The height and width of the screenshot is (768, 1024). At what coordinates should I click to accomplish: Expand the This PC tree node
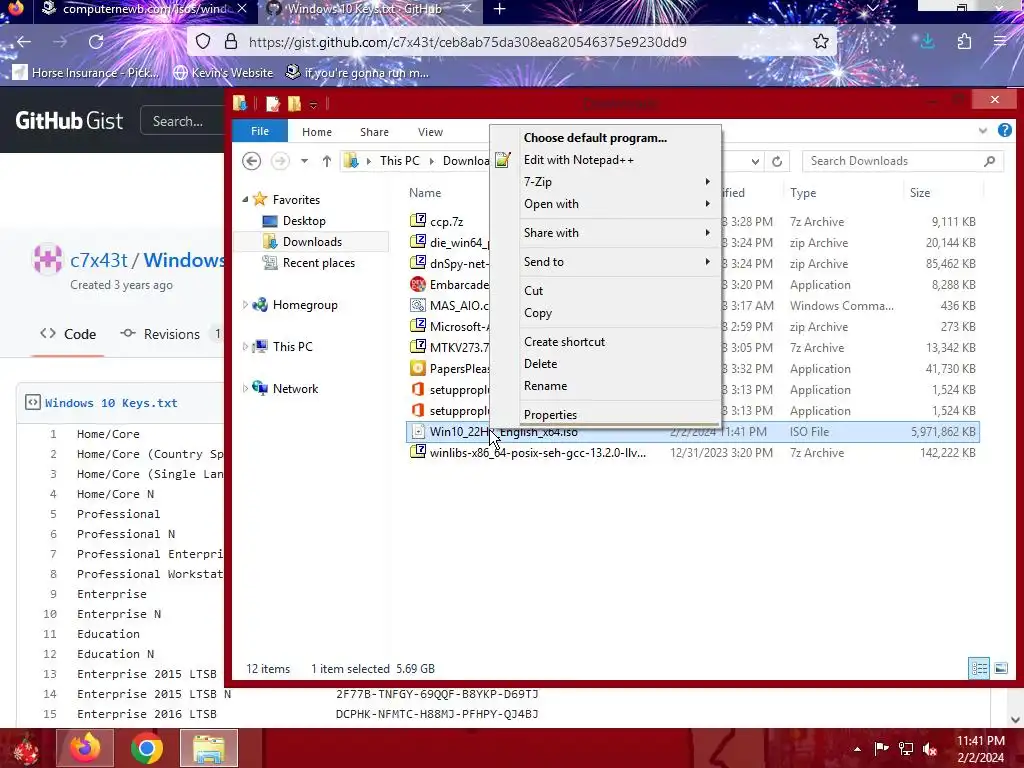[245, 346]
